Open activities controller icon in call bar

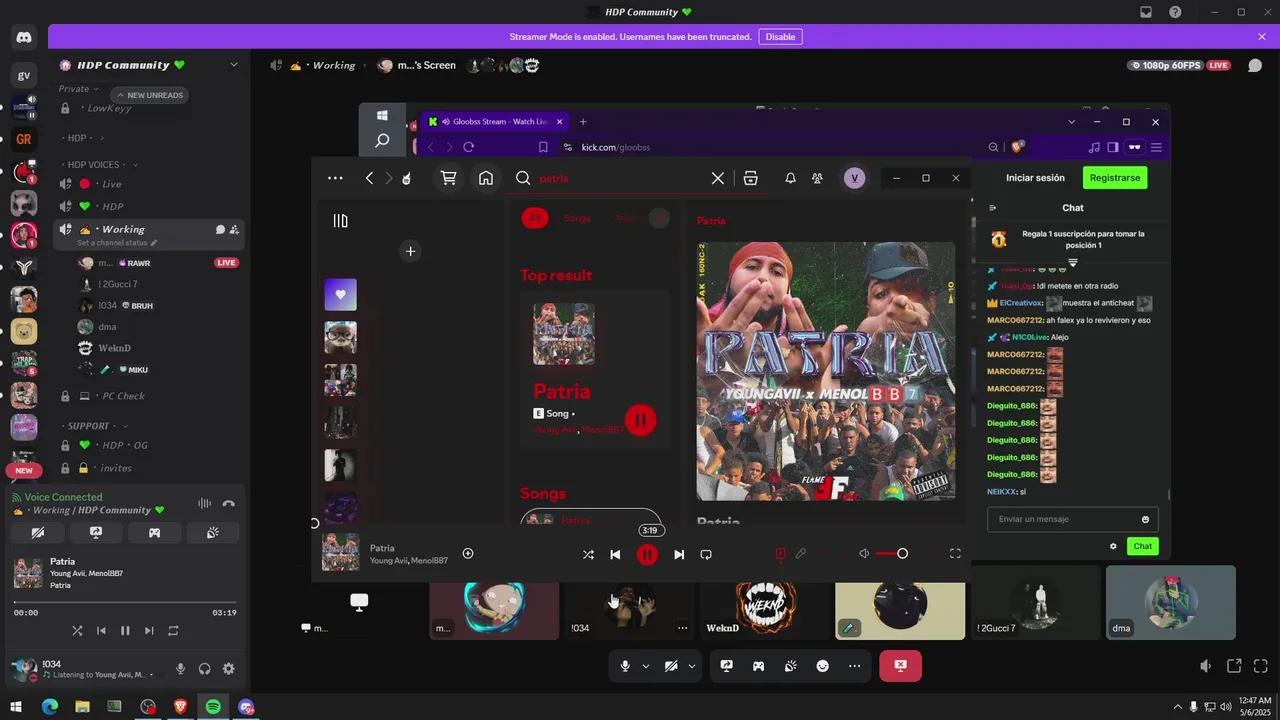759,666
